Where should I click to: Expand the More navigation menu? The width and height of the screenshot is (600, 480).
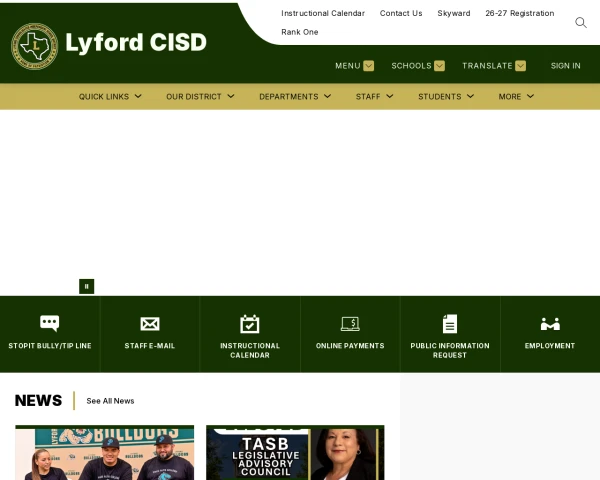tap(516, 96)
